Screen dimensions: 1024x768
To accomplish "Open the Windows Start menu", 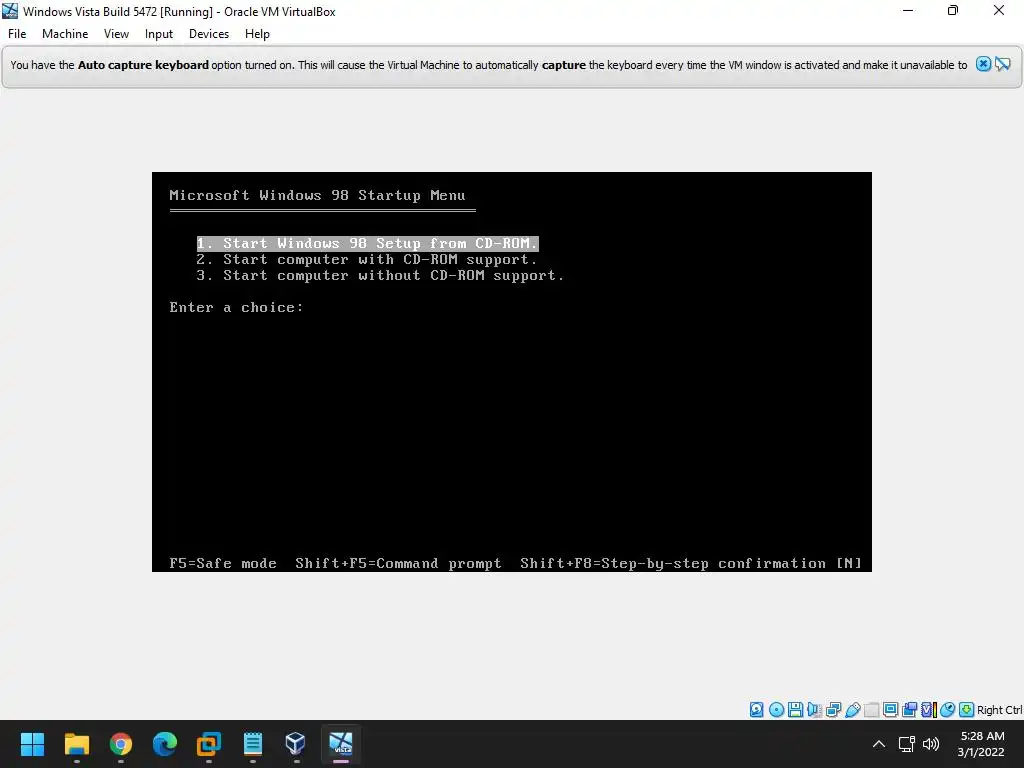I will 32,744.
